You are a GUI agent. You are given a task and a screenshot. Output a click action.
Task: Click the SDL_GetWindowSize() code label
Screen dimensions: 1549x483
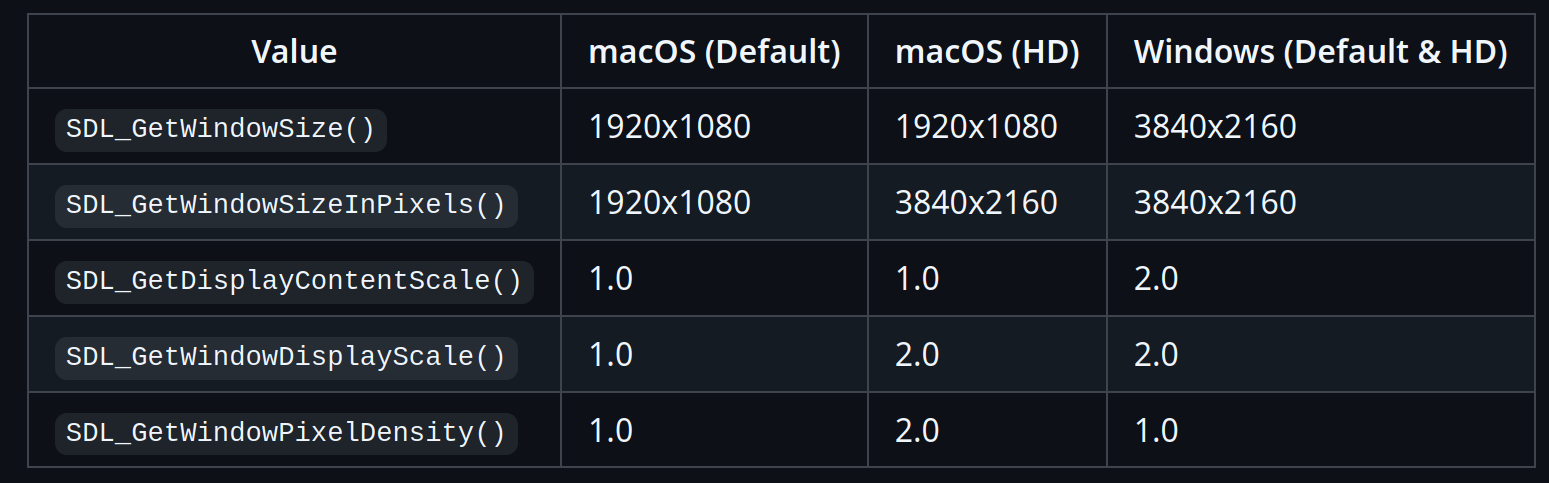(220, 130)
